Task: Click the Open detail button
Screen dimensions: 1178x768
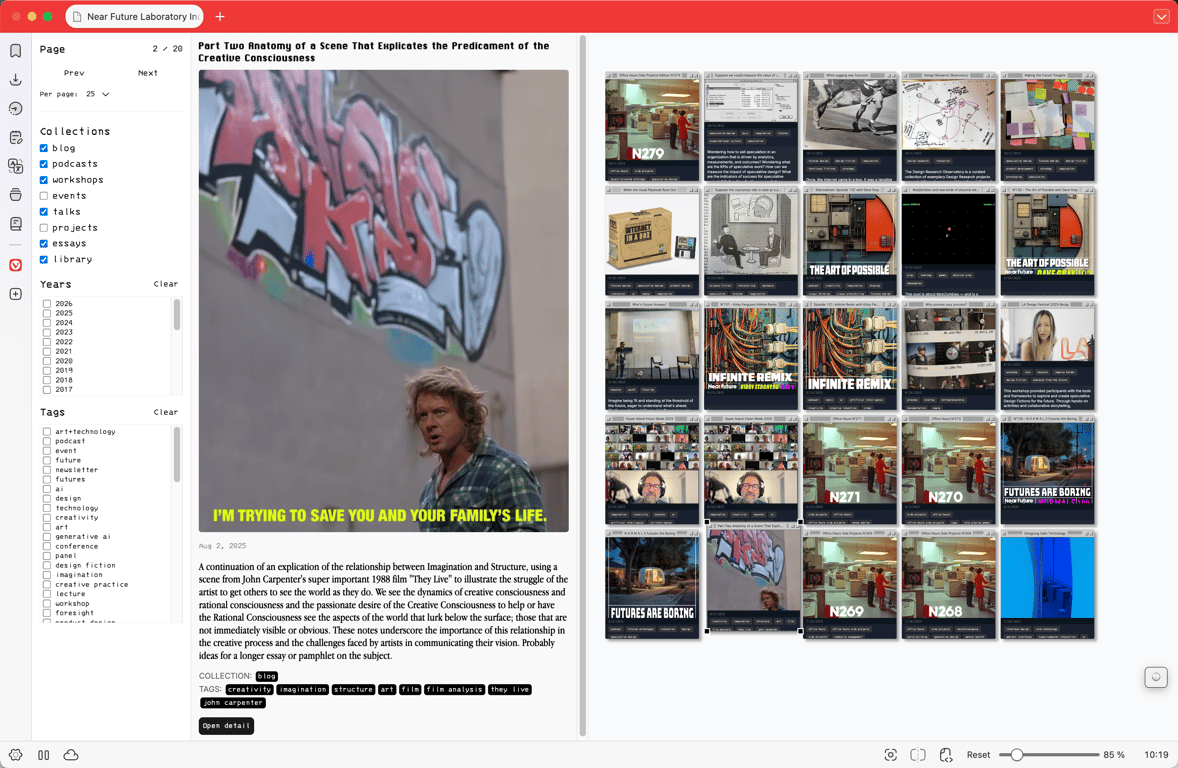Action: coord(226,726)
